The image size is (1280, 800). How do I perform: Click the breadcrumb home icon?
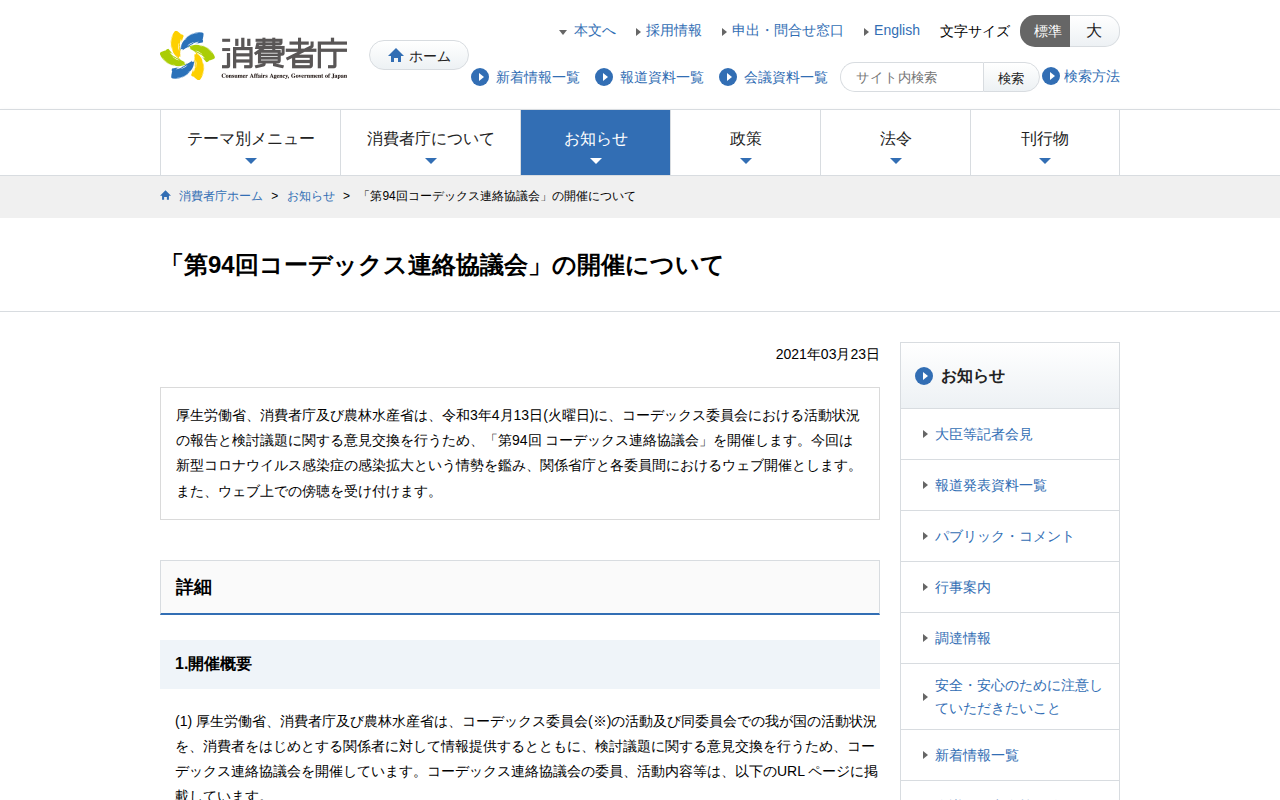click(165, 195)
